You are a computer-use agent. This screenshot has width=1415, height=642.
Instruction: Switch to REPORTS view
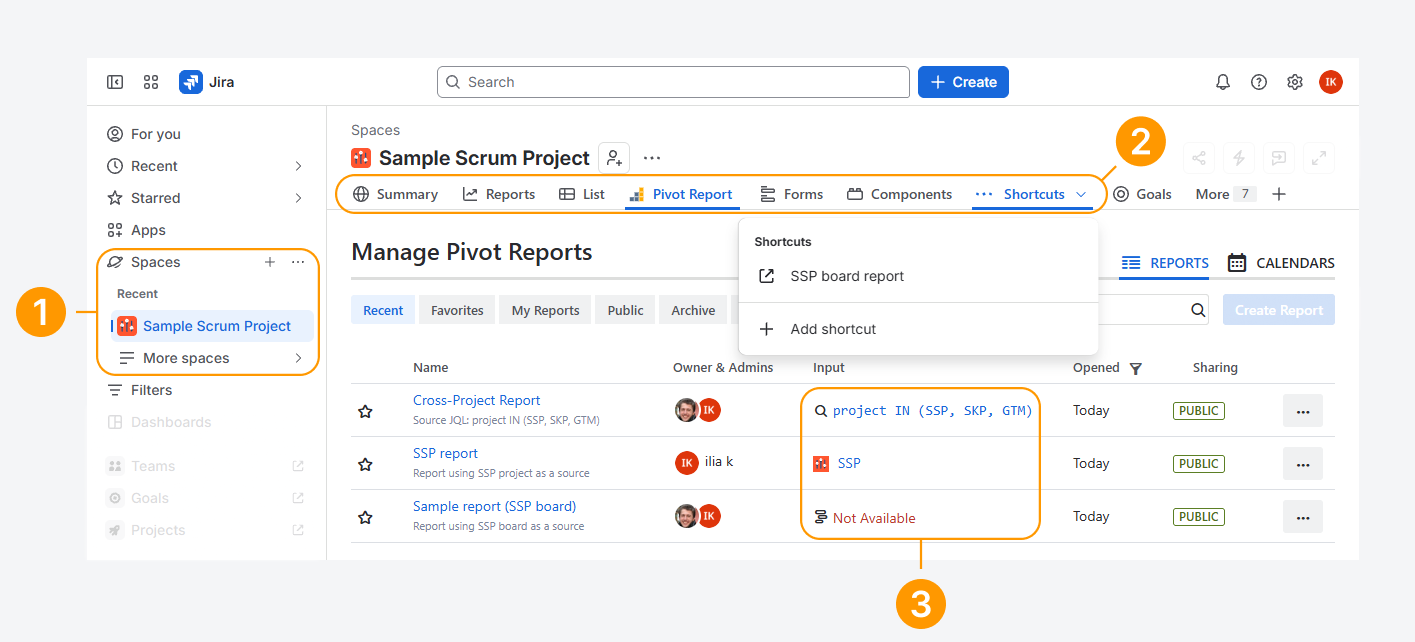tap(1165, 263)
